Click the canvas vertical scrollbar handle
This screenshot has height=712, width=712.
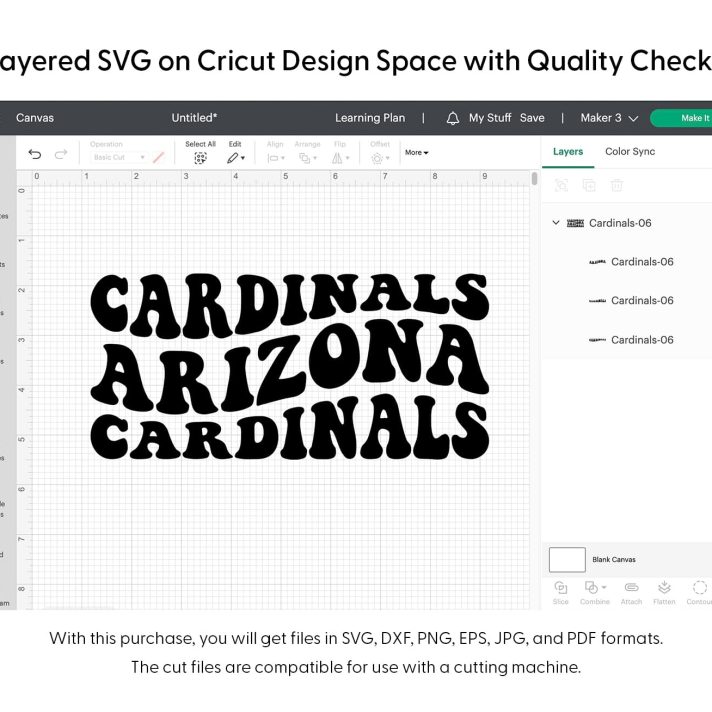(534, 178)
